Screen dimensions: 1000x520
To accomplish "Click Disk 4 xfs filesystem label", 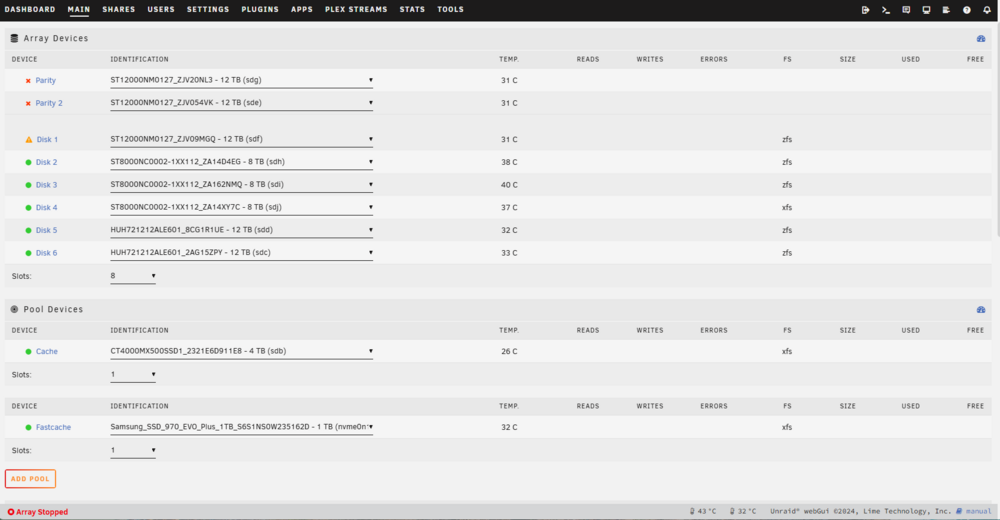I will pyautogui.click(x=787, y=207).
